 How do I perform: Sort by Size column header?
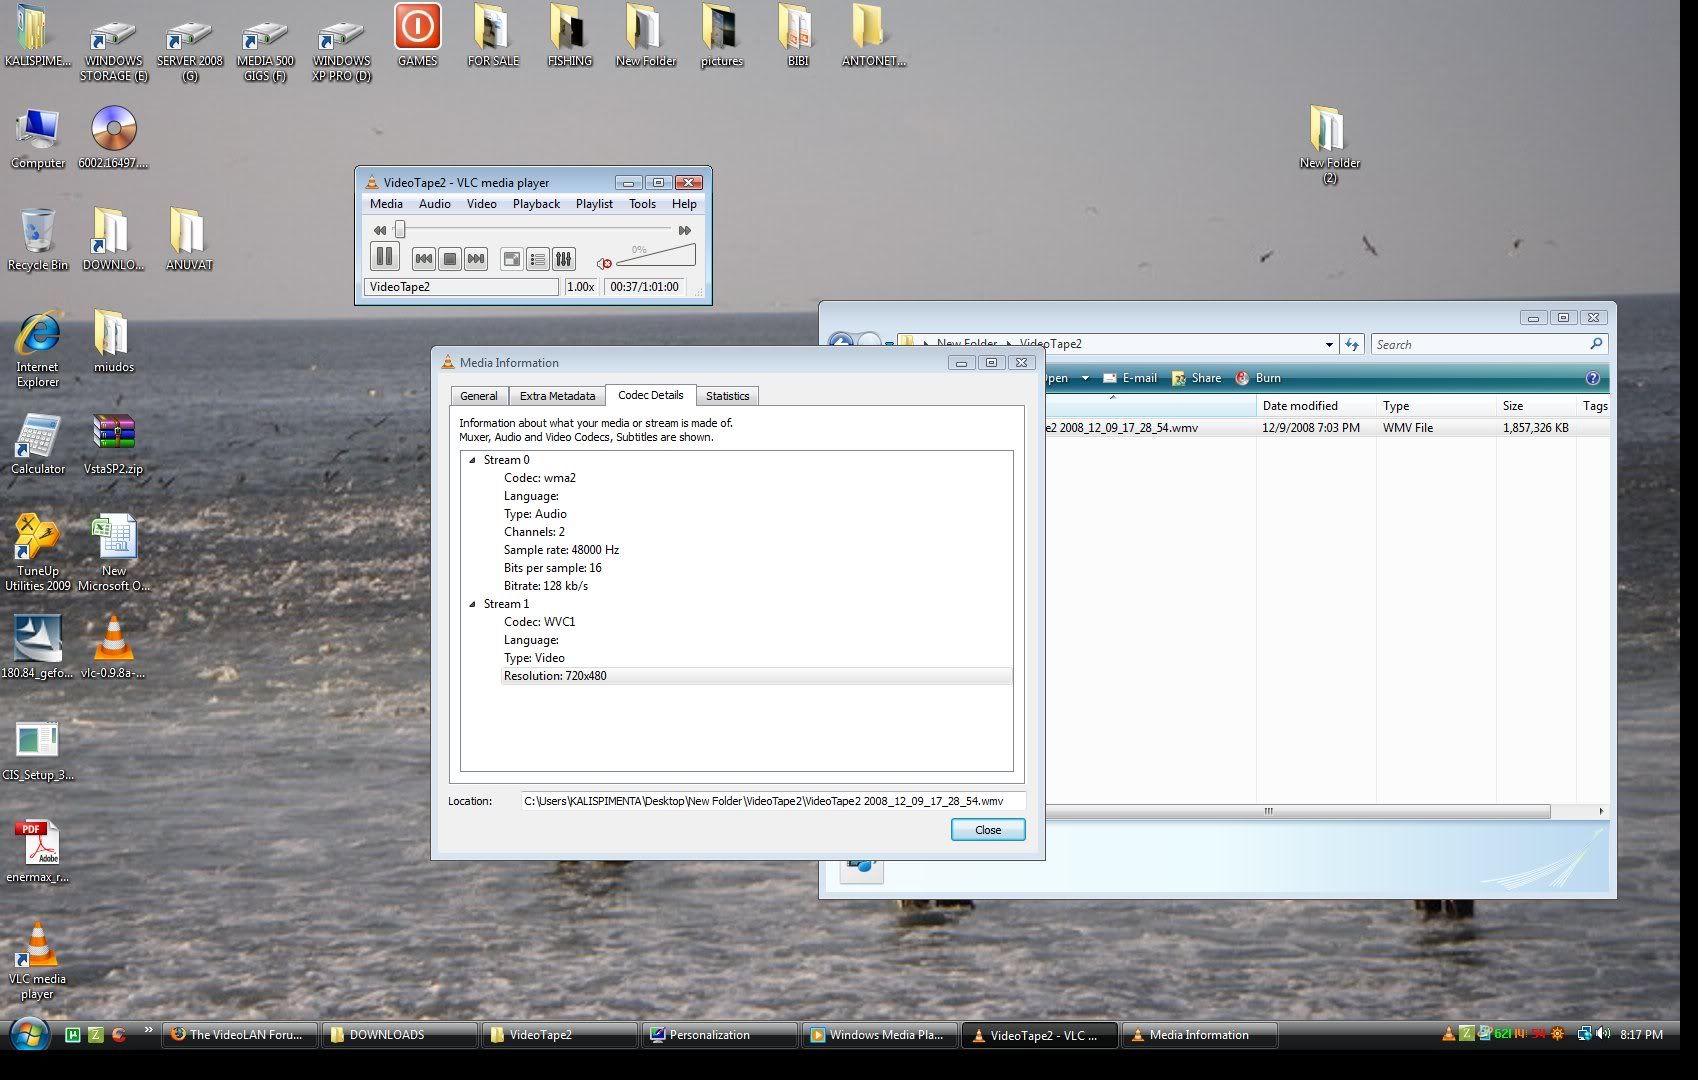(1536, 406)
